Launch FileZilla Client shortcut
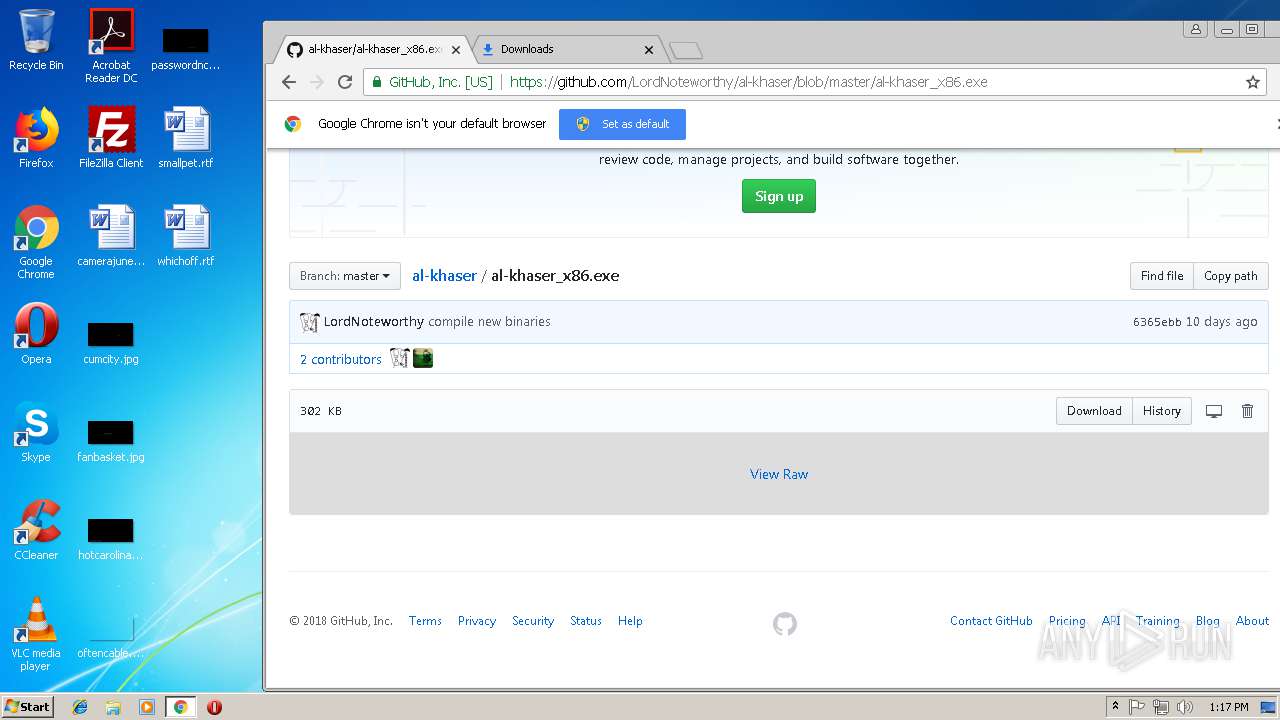This screenshot has height=720, width=1280. (x=111, y=138)
